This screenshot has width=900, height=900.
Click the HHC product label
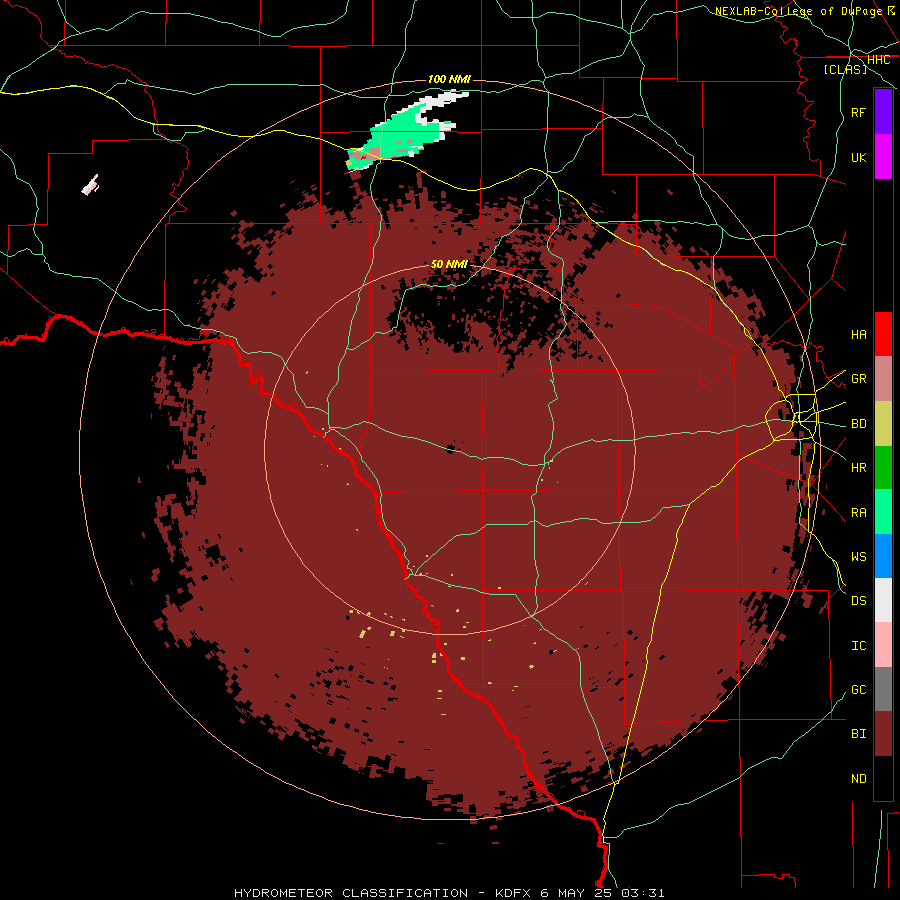[878, 60]
